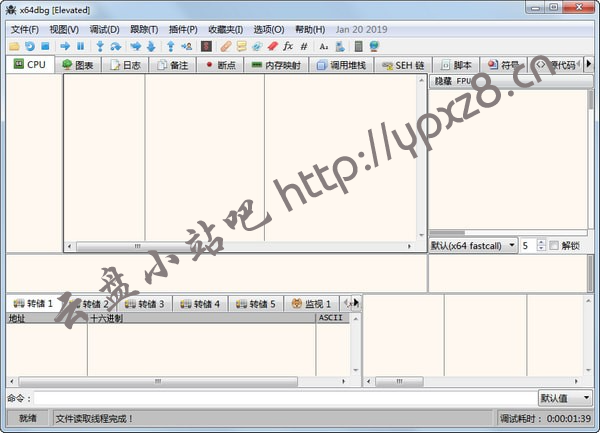Open the Bookmarks red icon
The image size is (600, 433).
point(272,47)
